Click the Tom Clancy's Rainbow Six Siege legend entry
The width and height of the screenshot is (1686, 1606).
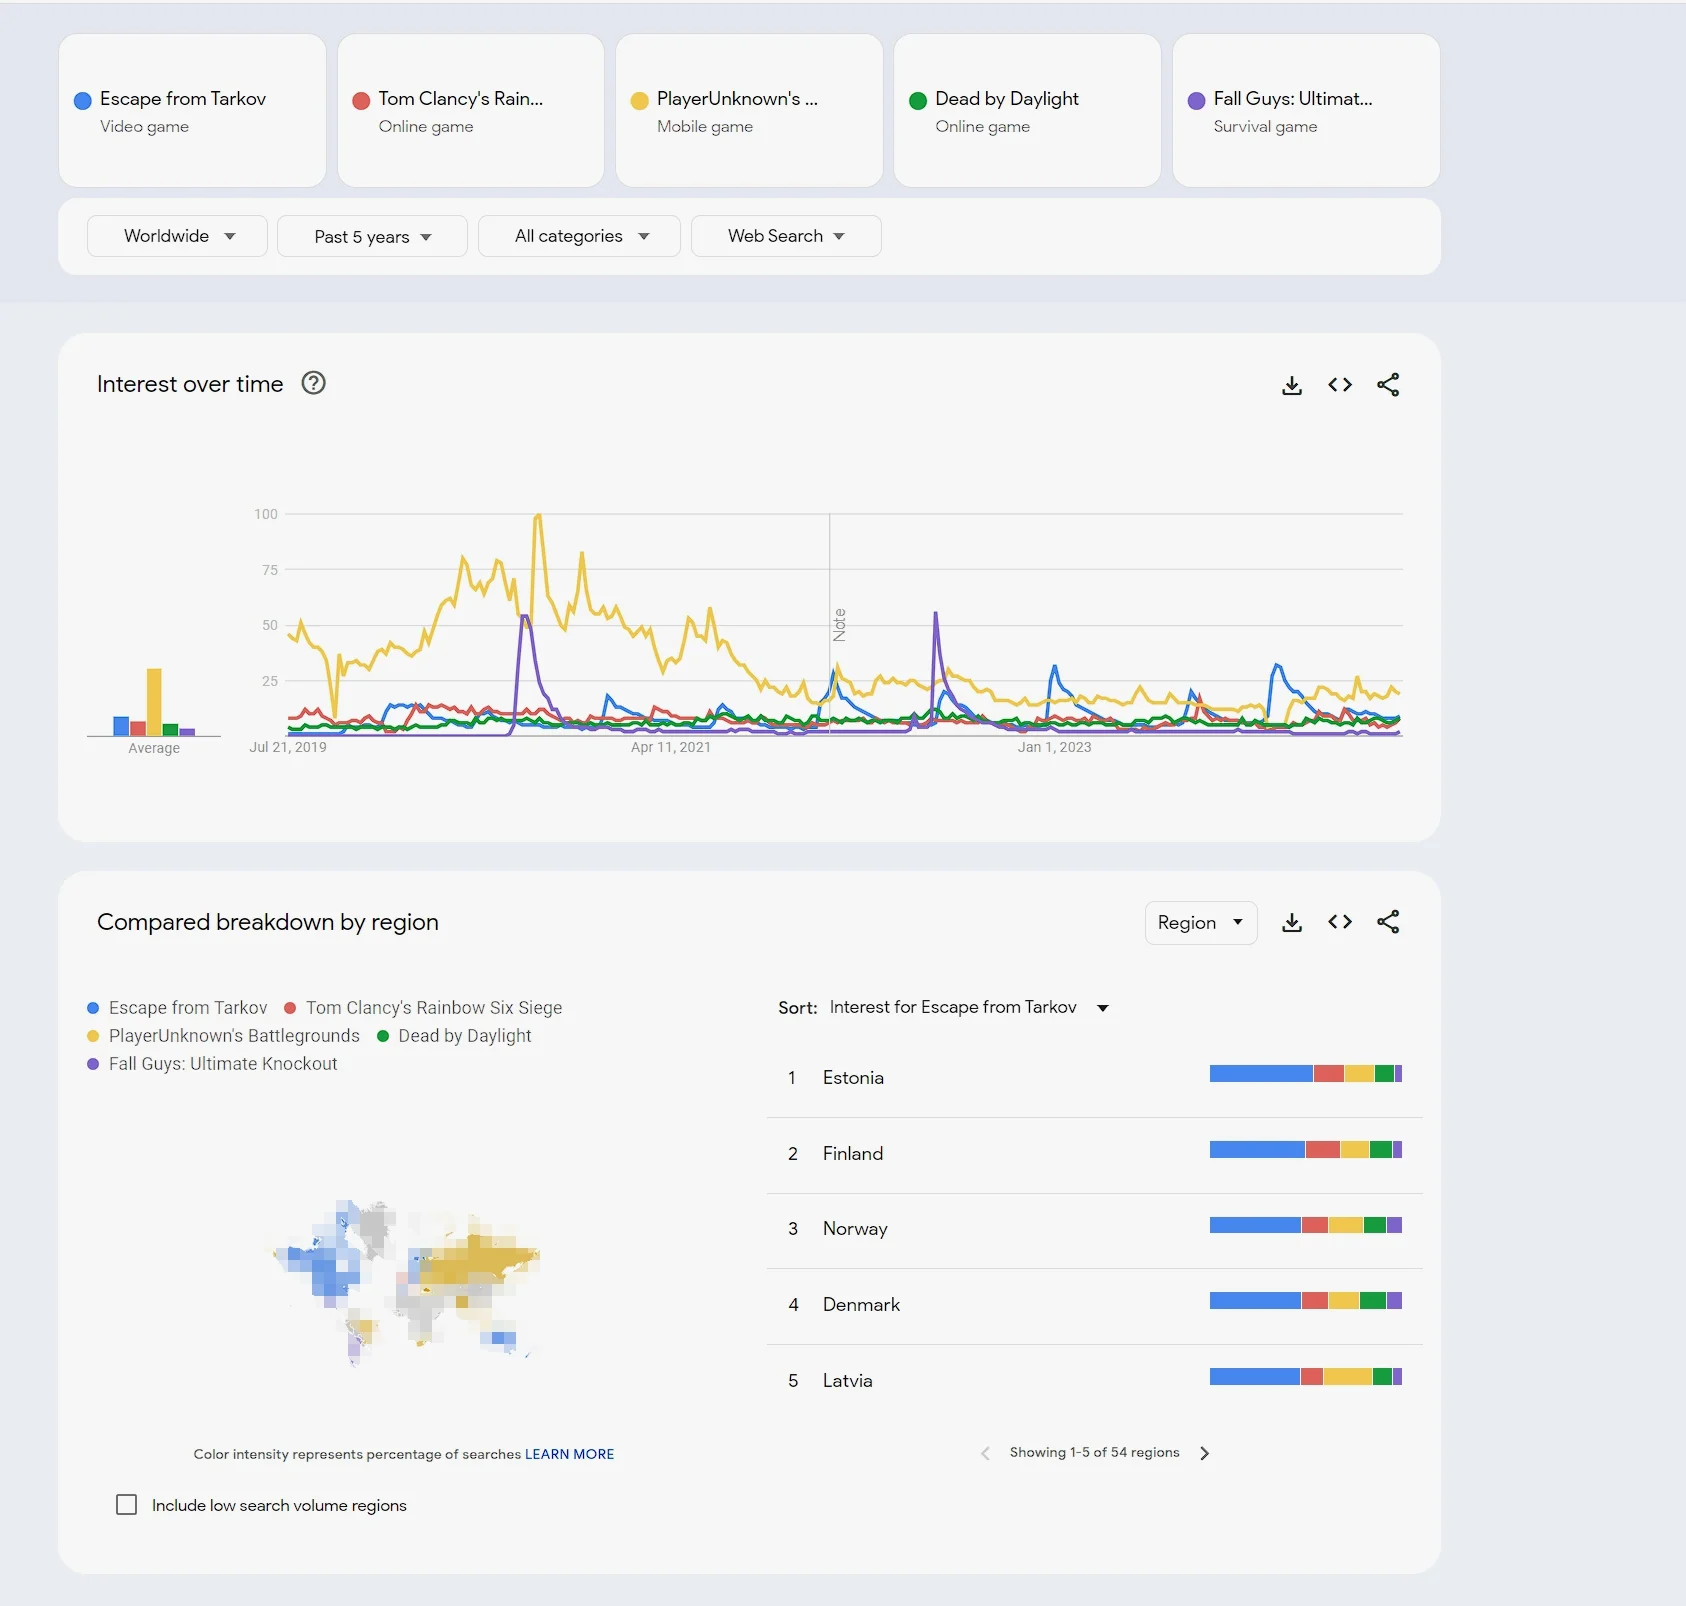423,1008
